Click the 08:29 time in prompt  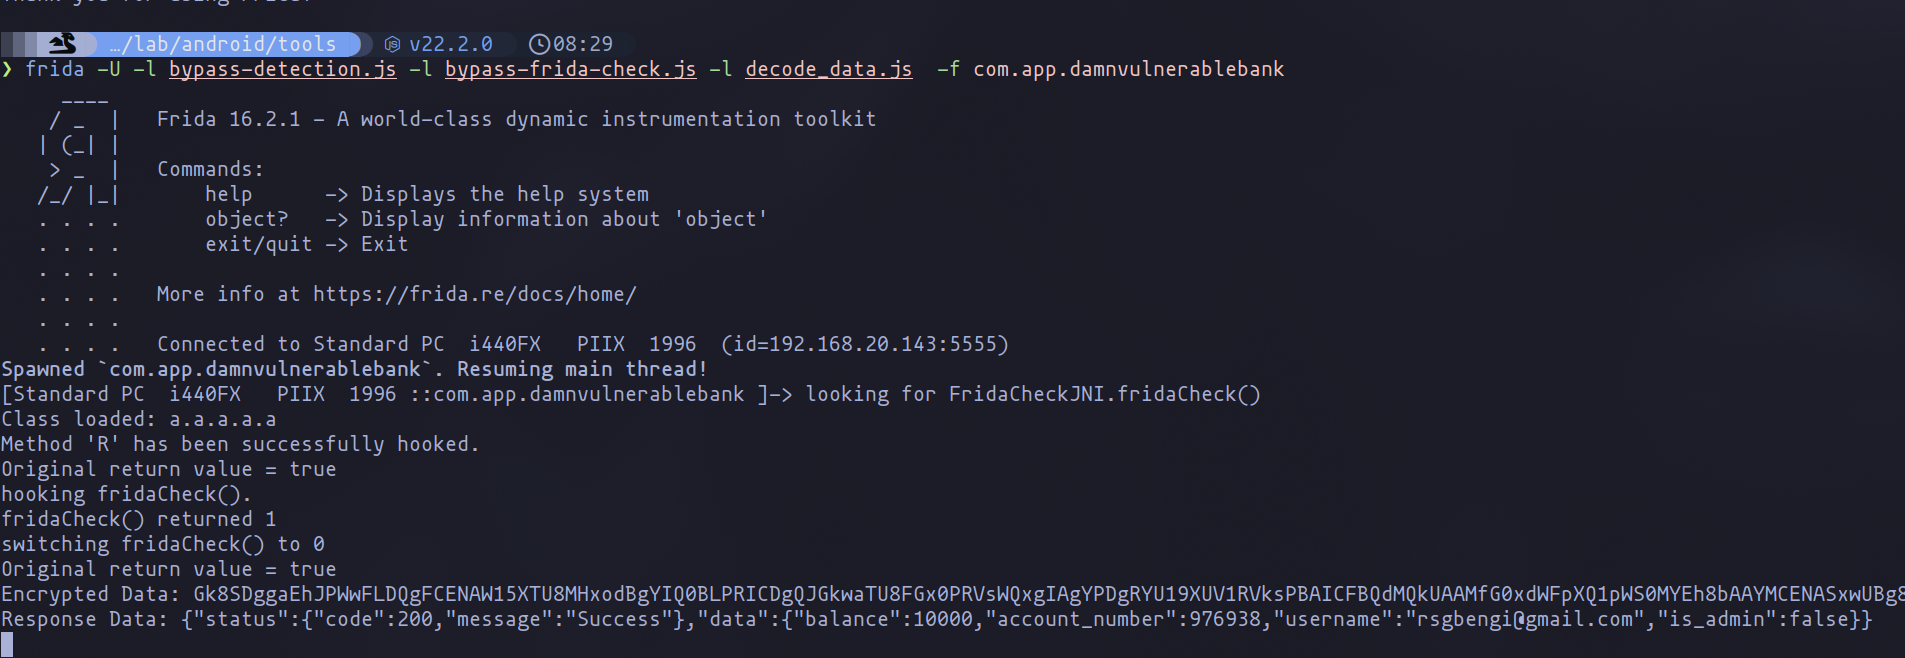coord(583,44)
